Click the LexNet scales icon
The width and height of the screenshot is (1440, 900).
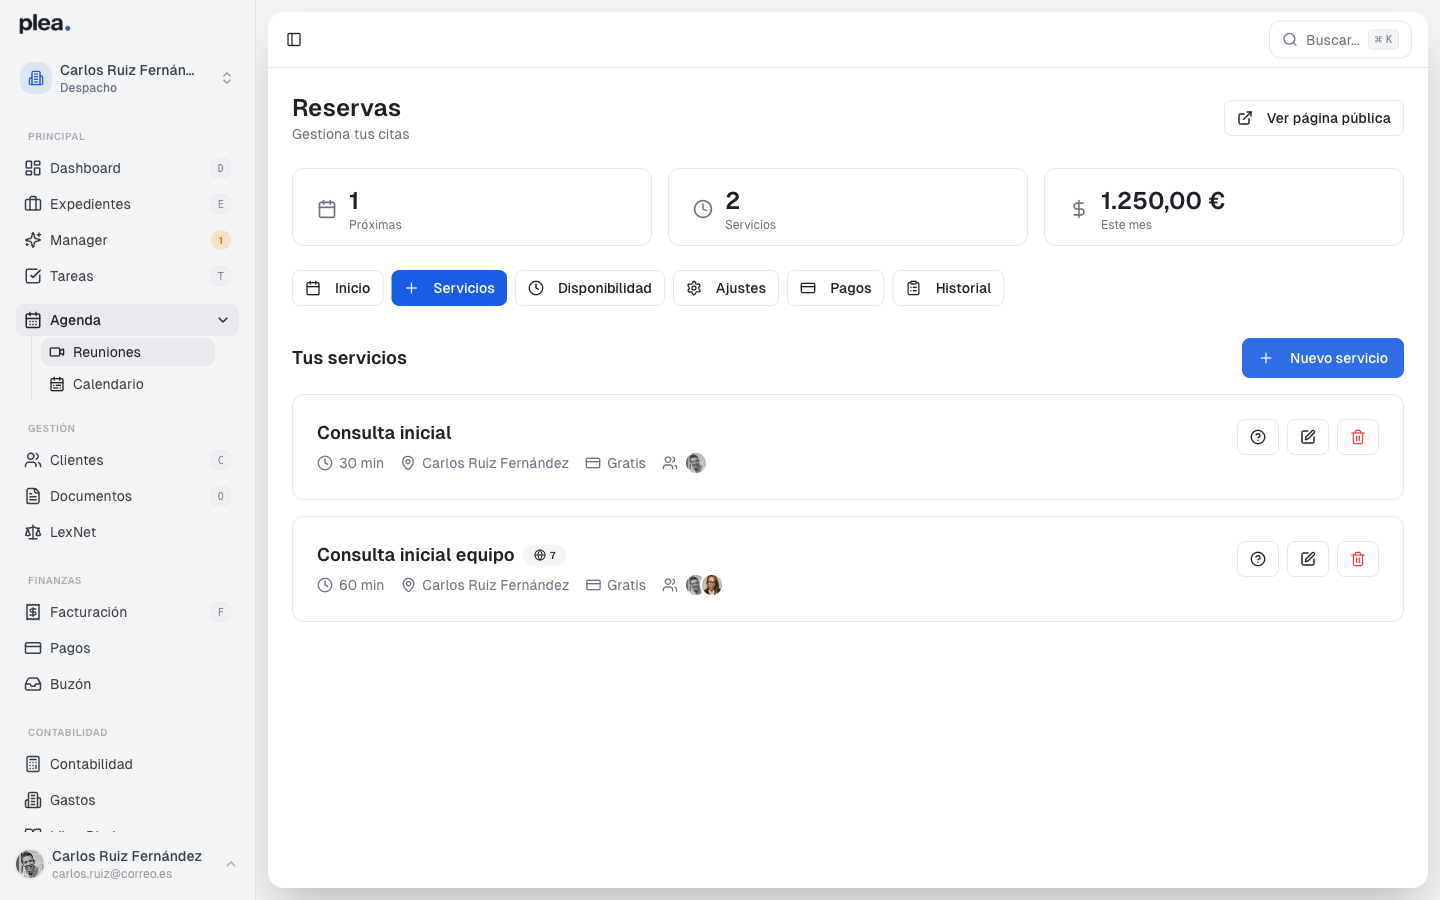[31, 532]
